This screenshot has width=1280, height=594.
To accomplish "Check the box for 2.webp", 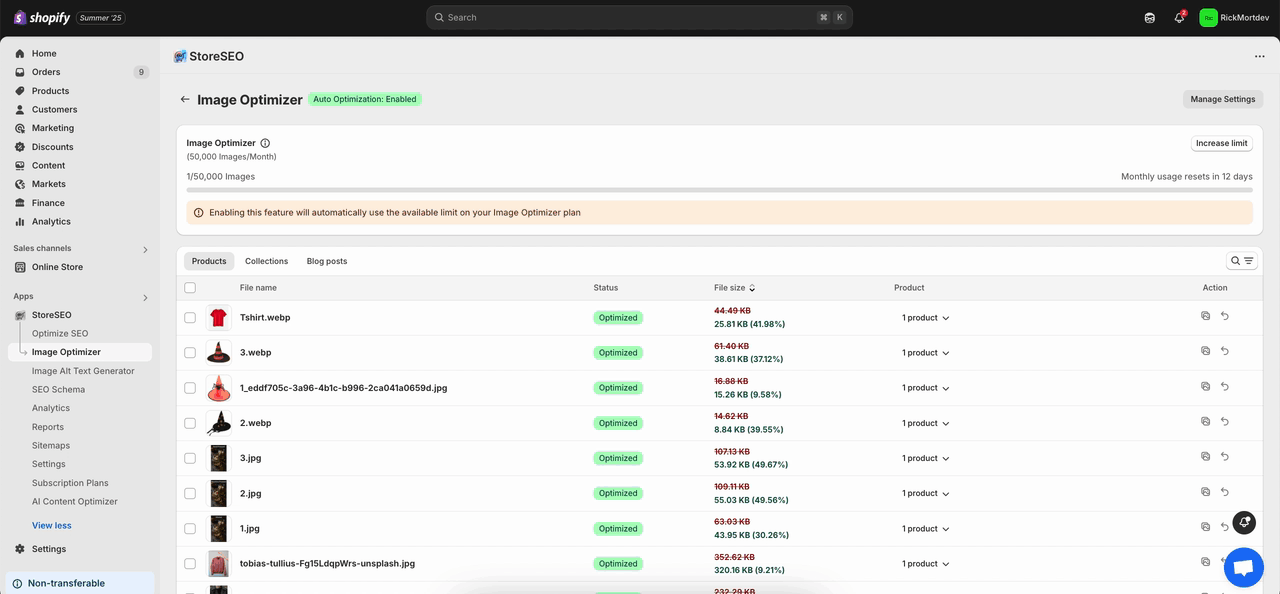I will pyautogui.click(x=190, y=423).
